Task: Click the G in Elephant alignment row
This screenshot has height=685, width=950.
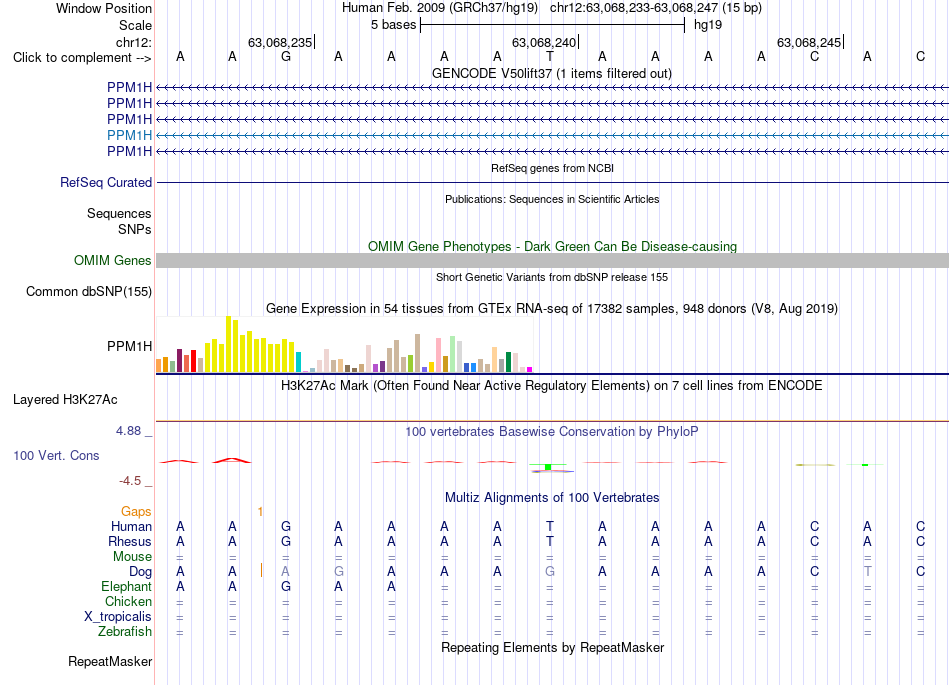Action: 286,586
